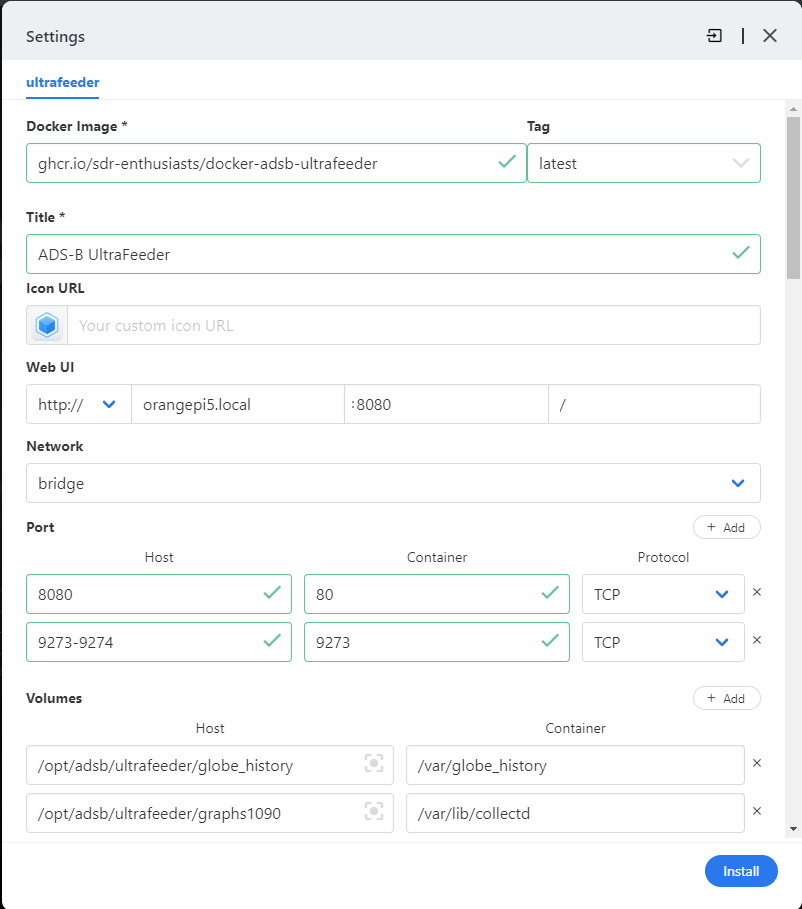Close the Settings dialog
The image size is (802, 909).
[770, 36]
